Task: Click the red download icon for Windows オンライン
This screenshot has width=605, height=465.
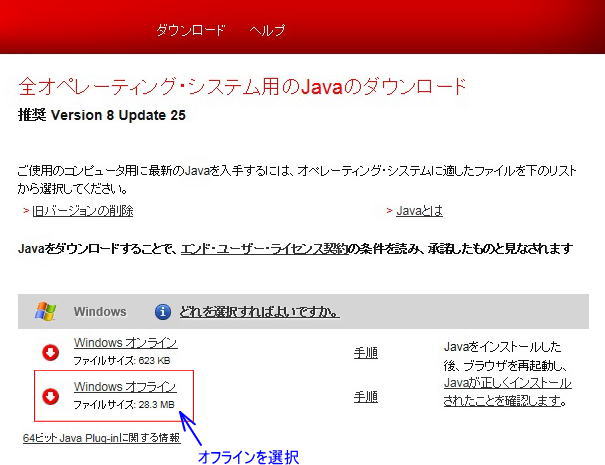Action: coord(51,352)
